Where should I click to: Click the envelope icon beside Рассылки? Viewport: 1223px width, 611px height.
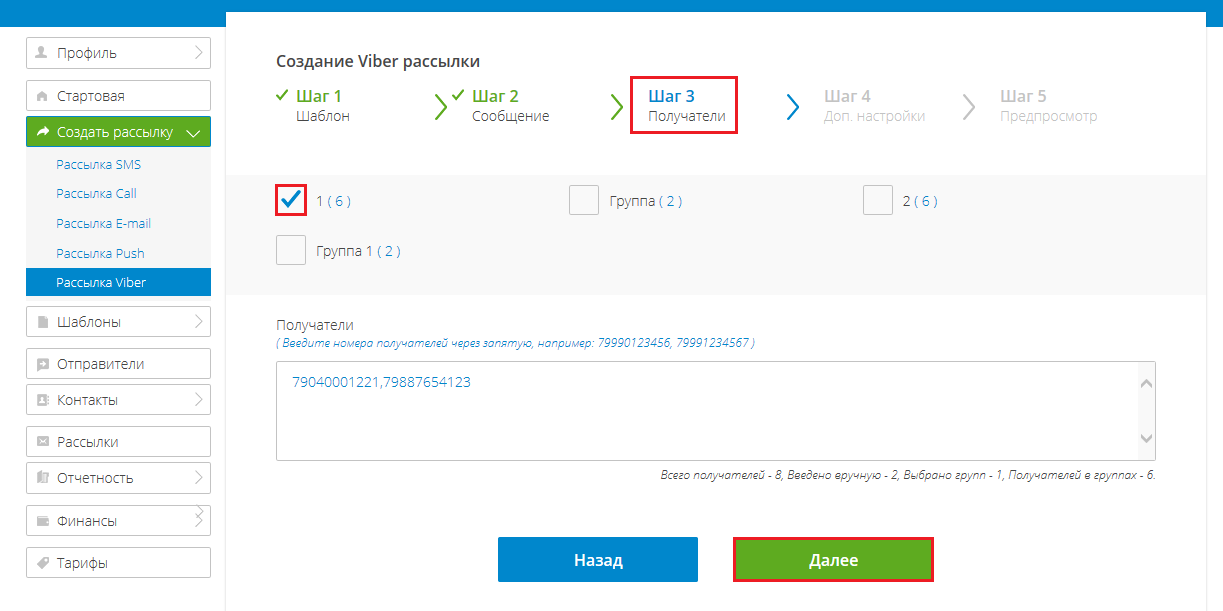pyautogui.click(x=42, y=441)
